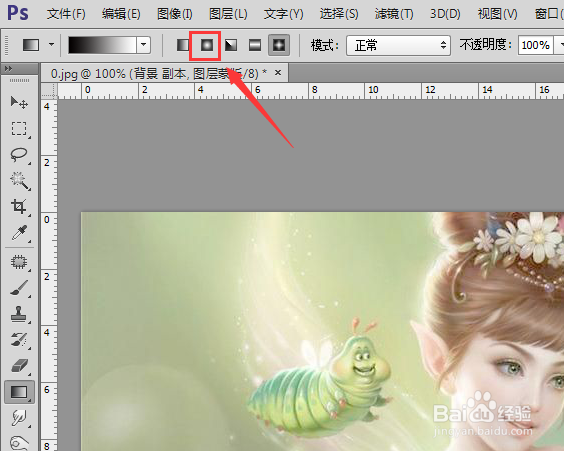Screen dimensions: 564x451
Task: Open the 编辑(E) menu
Action: point(121,14)
